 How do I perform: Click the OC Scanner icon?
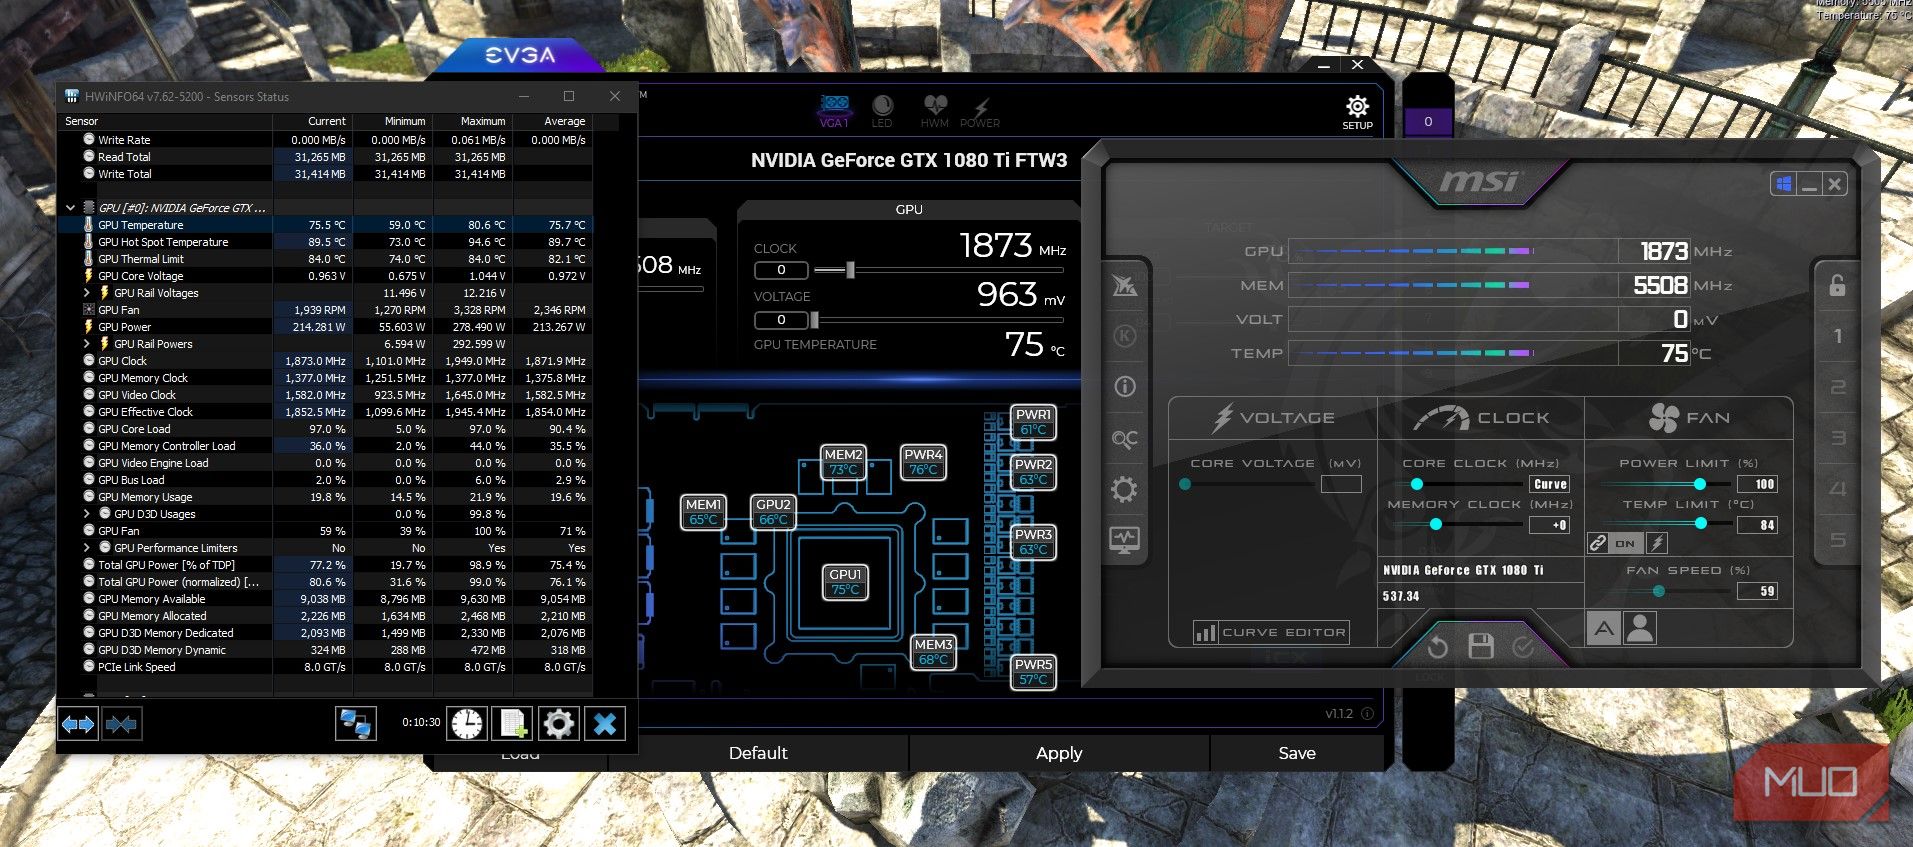coord(1124,439)
